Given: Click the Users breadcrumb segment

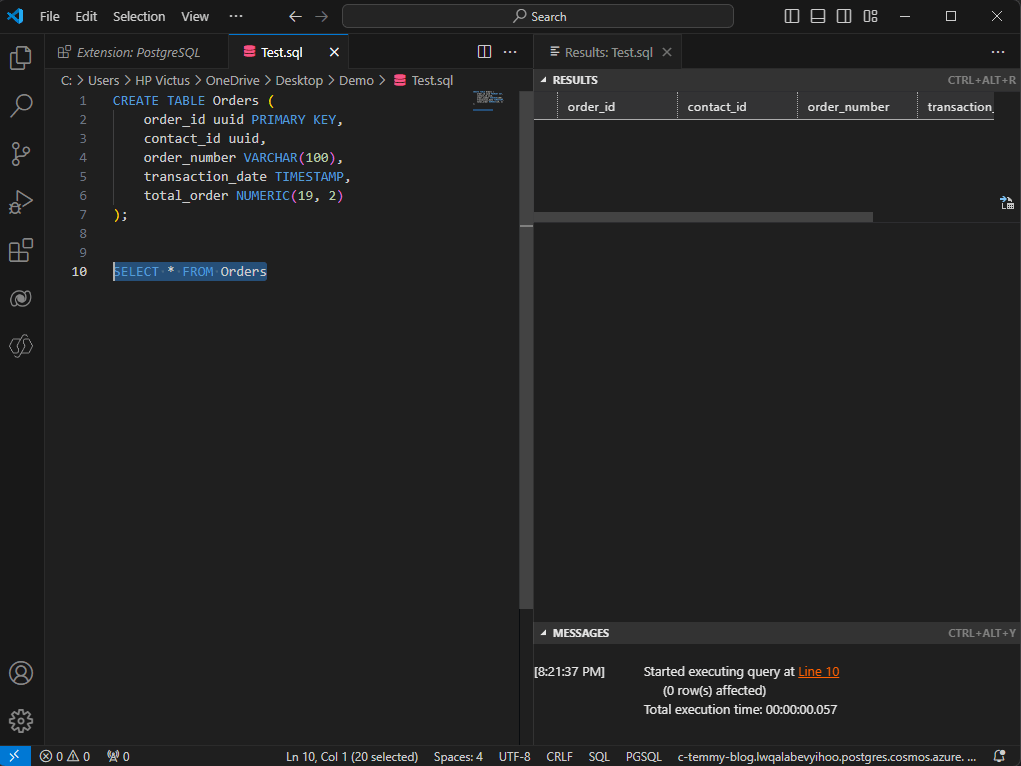Looking at the screenshot, I should click(x=104, y=80).
